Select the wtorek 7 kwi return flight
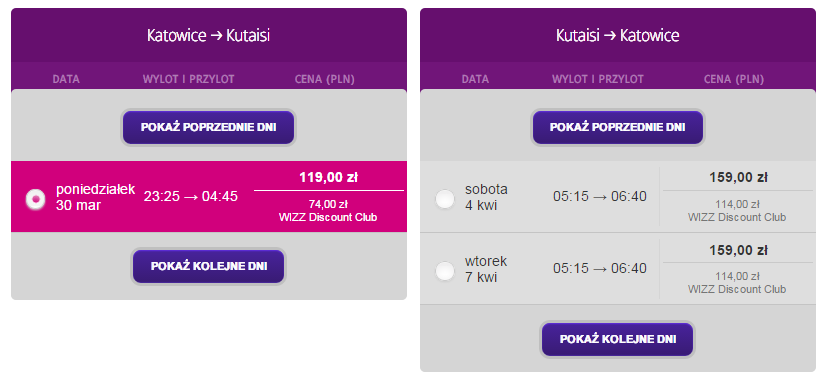Image resolution: width=825 pixels, height=379 pixels. [x=445, y=271]
